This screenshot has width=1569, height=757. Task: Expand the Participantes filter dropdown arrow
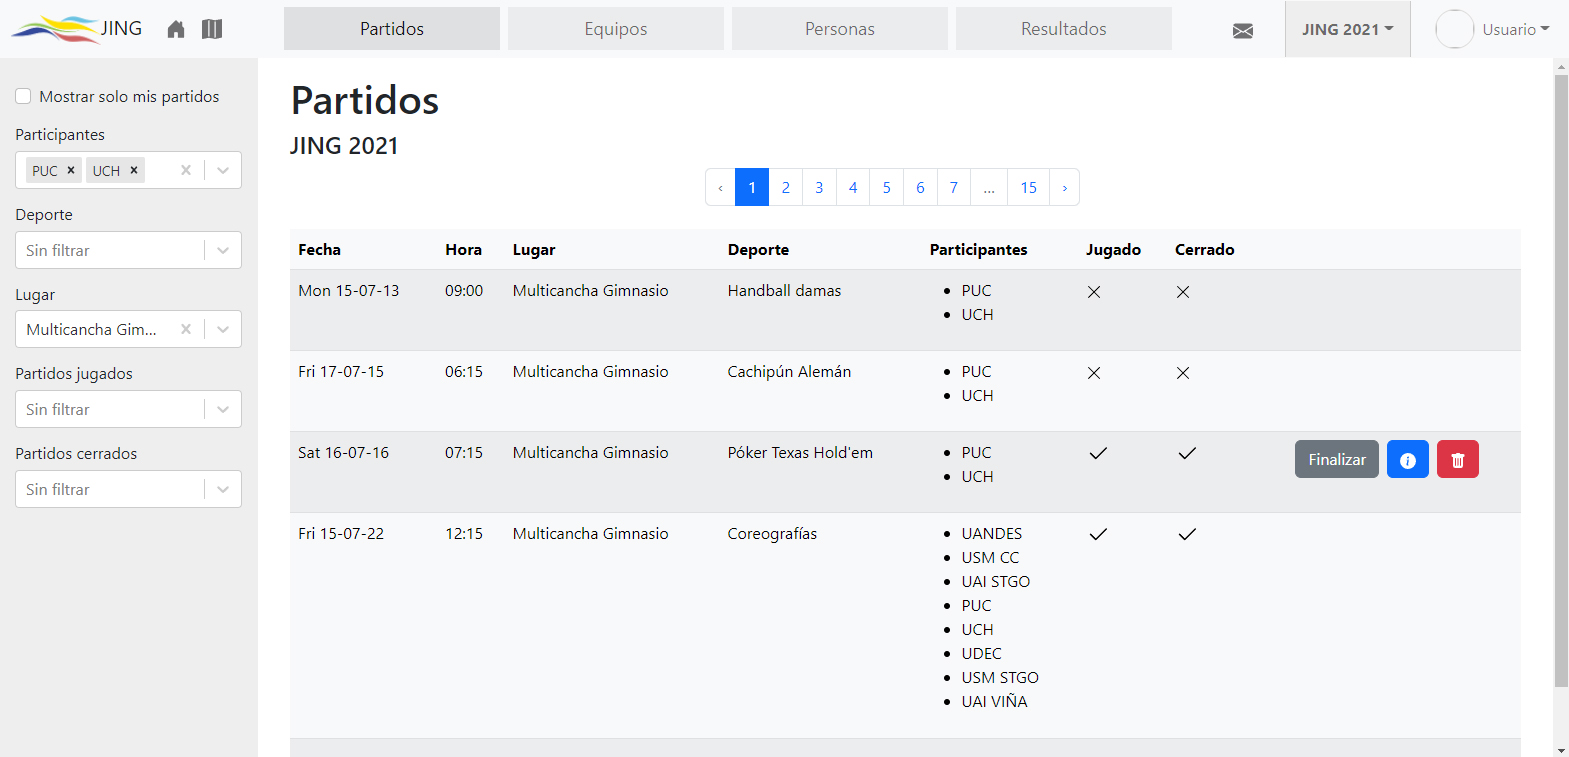click(223, 170)
